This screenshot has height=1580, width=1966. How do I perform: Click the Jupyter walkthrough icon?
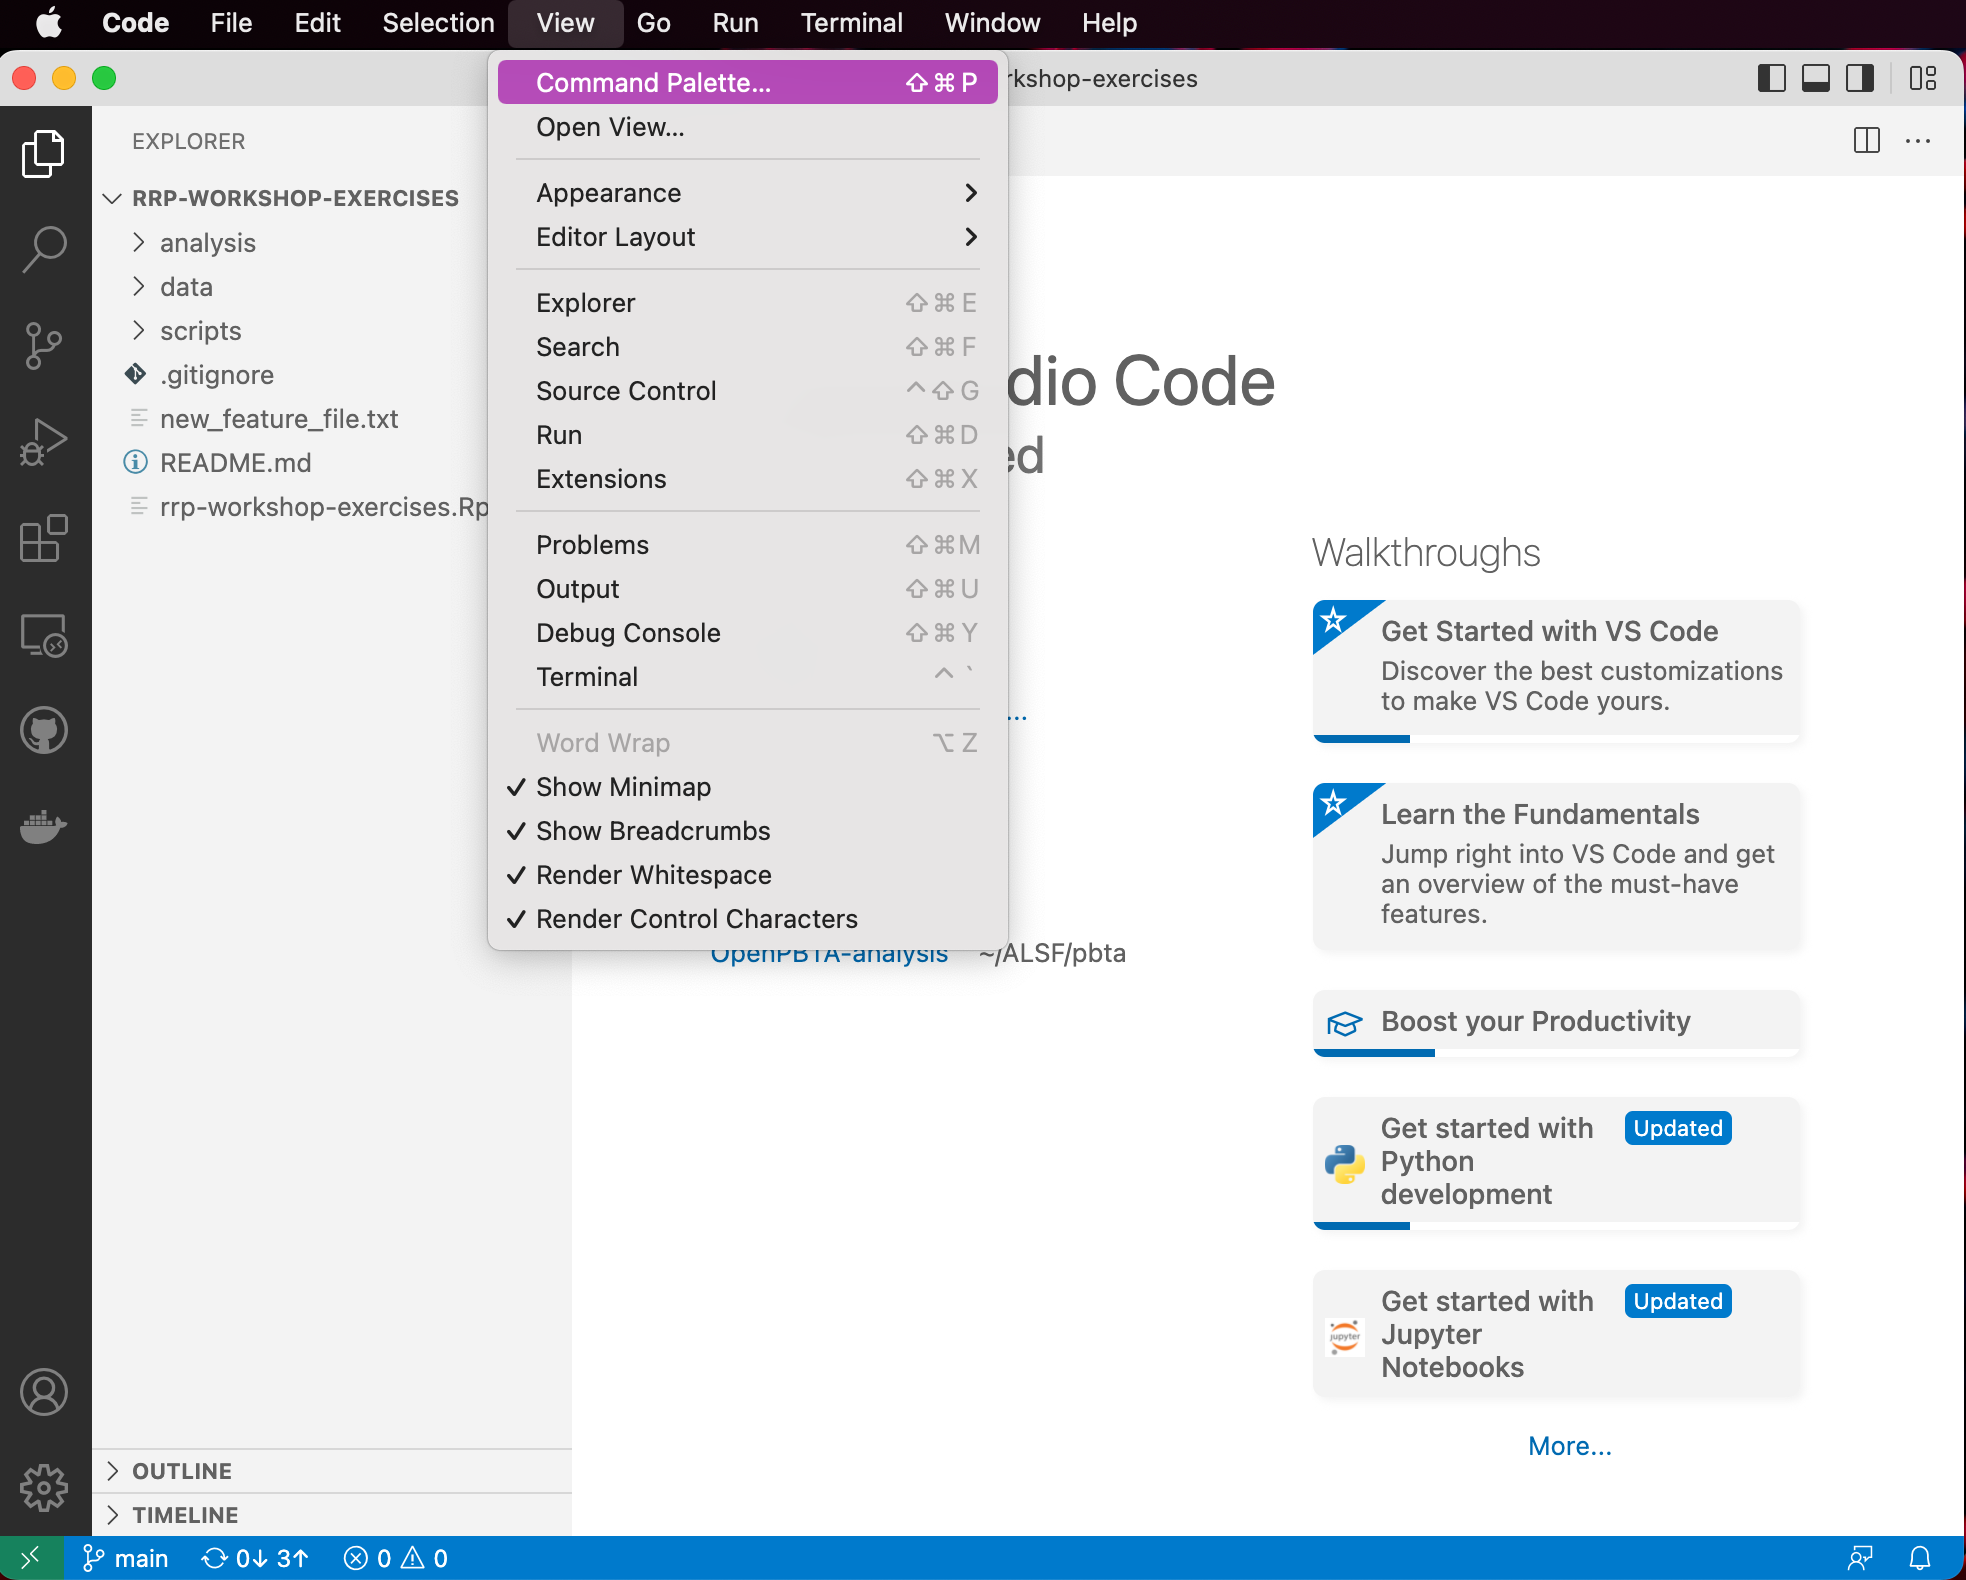pos(1345,1336)
